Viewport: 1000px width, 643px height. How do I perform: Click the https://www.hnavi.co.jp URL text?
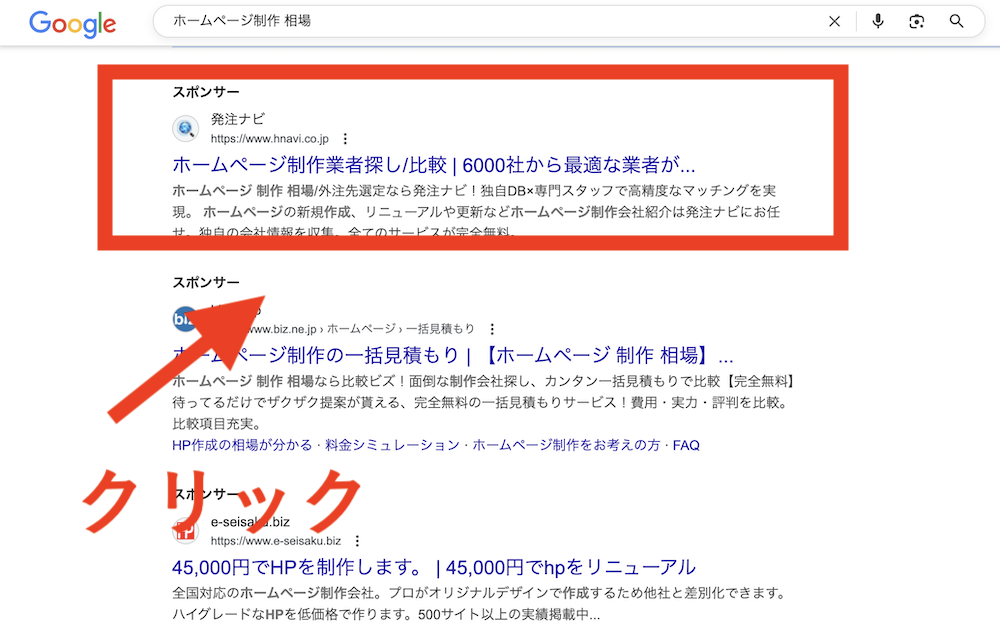coord(270,138)
